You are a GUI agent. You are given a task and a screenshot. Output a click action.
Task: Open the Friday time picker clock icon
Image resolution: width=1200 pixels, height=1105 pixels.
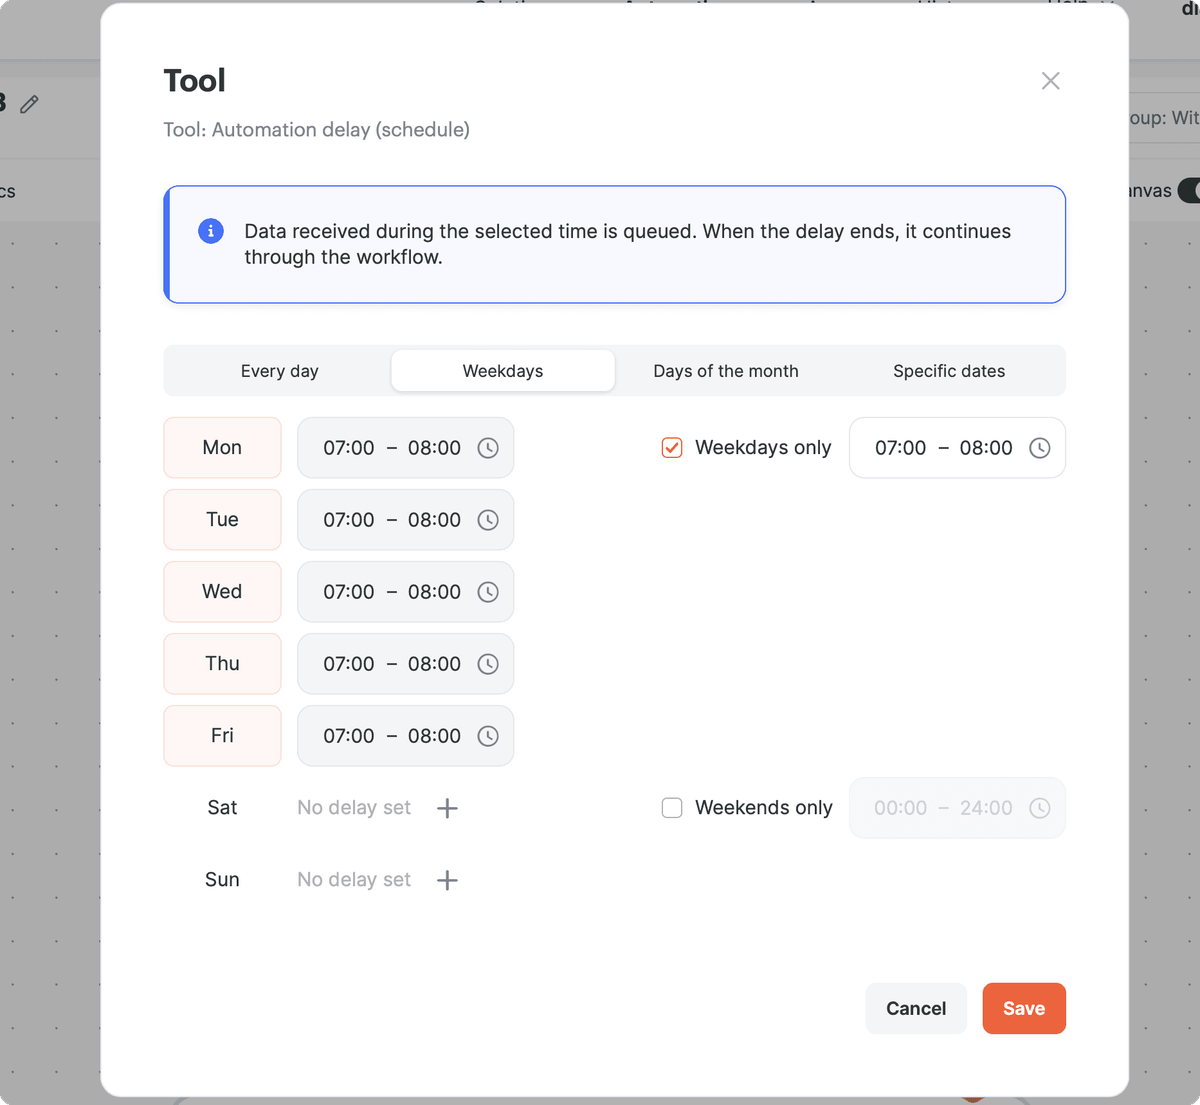click(x=488, y=736)
